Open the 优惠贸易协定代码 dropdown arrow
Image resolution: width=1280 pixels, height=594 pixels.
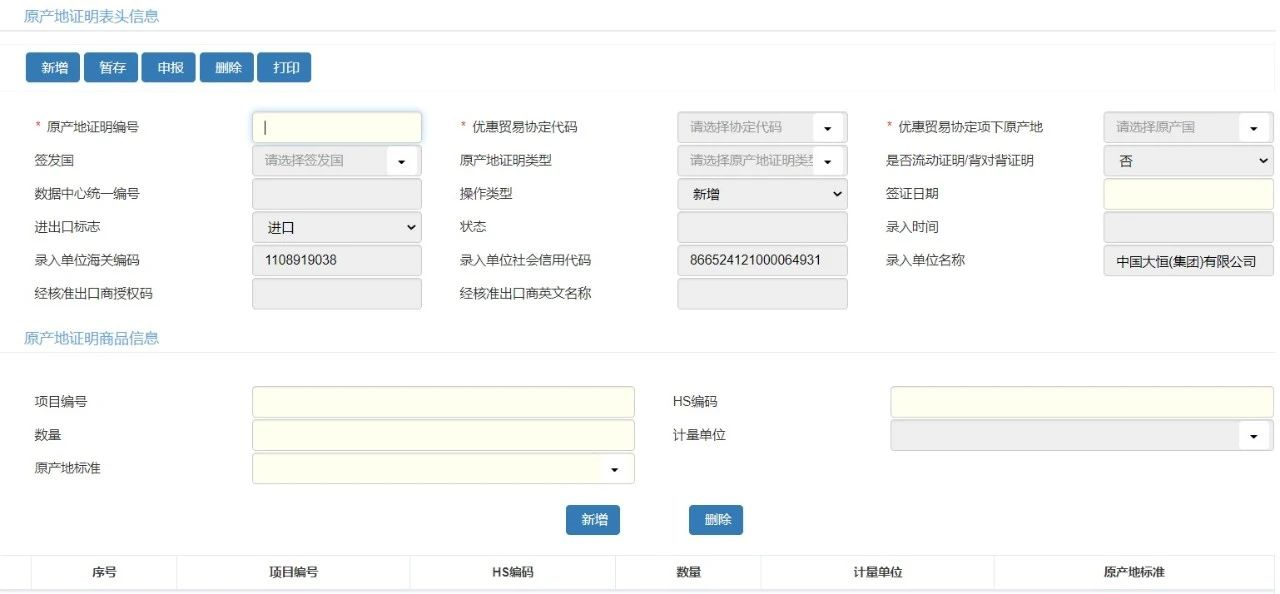pyautogui.click(x=829, y=128)
